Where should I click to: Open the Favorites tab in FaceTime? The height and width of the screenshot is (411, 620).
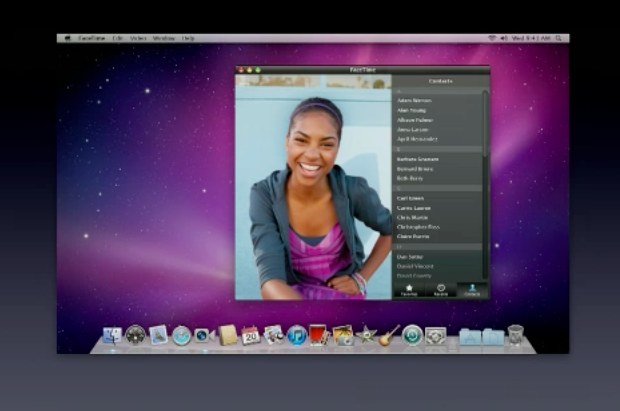[x=408, y=290]
